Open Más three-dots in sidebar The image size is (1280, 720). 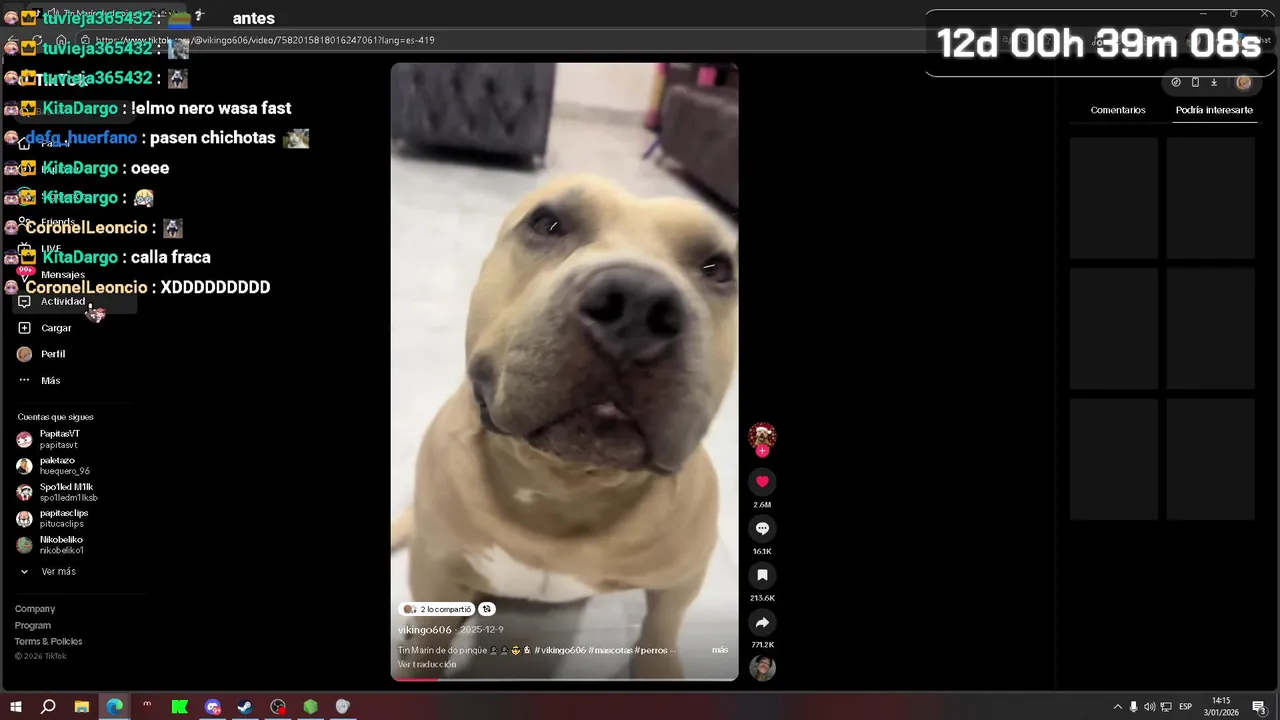(x=24, y=380)
